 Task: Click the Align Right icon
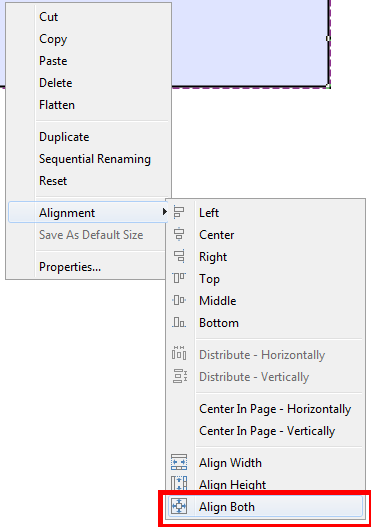click(x=179, y=256)
